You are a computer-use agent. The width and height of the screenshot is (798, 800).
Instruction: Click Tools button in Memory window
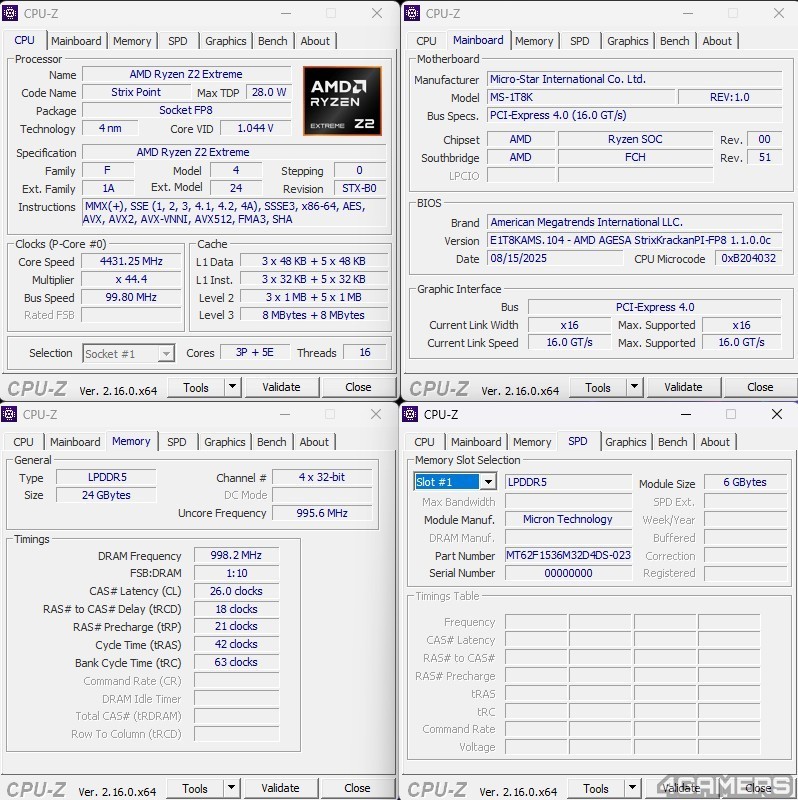[195, 788]
